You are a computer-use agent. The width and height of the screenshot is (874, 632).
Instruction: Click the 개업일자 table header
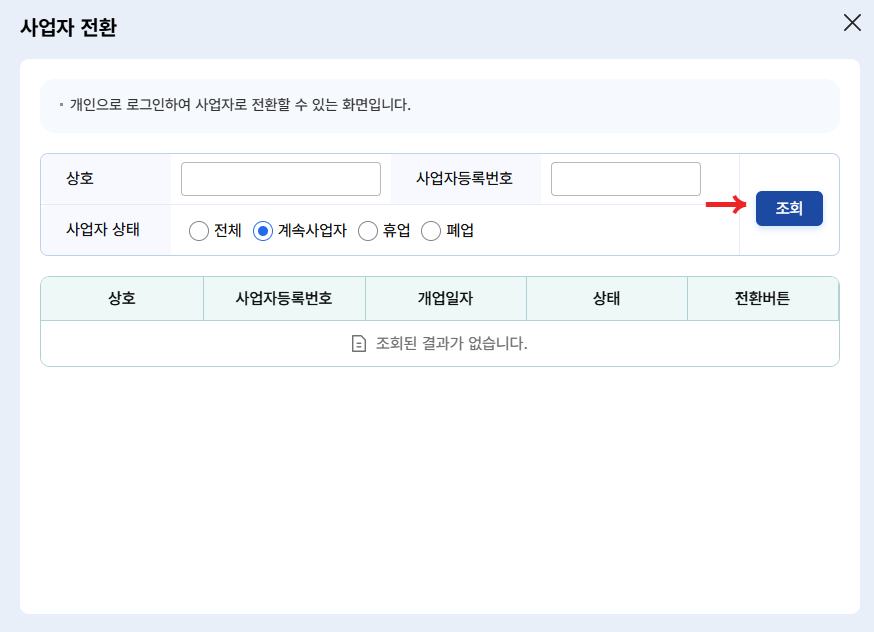click(x=446, y=298)
